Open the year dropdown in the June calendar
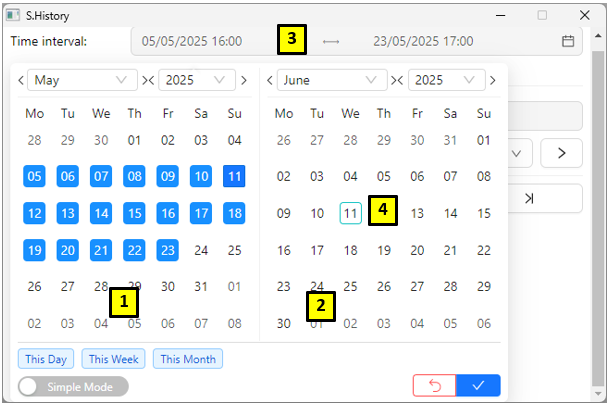 click(444, 80)
